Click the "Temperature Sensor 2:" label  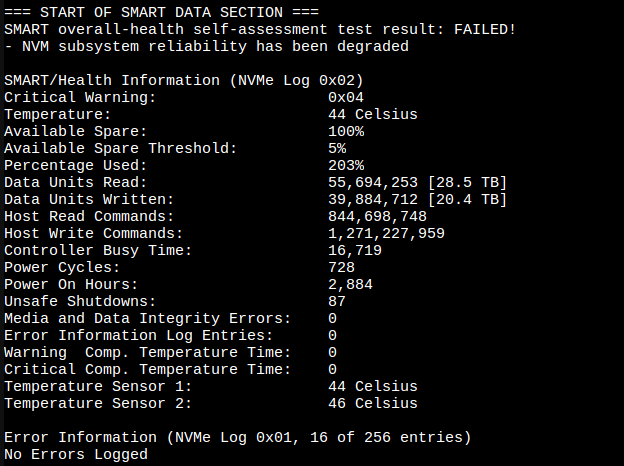pos(98,404)
